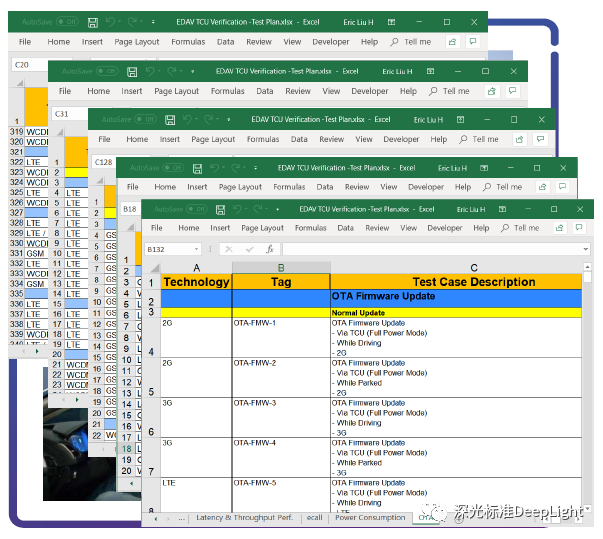Click the Name Box showing B132
Screen dimensions: 603x539
[169, 249]
